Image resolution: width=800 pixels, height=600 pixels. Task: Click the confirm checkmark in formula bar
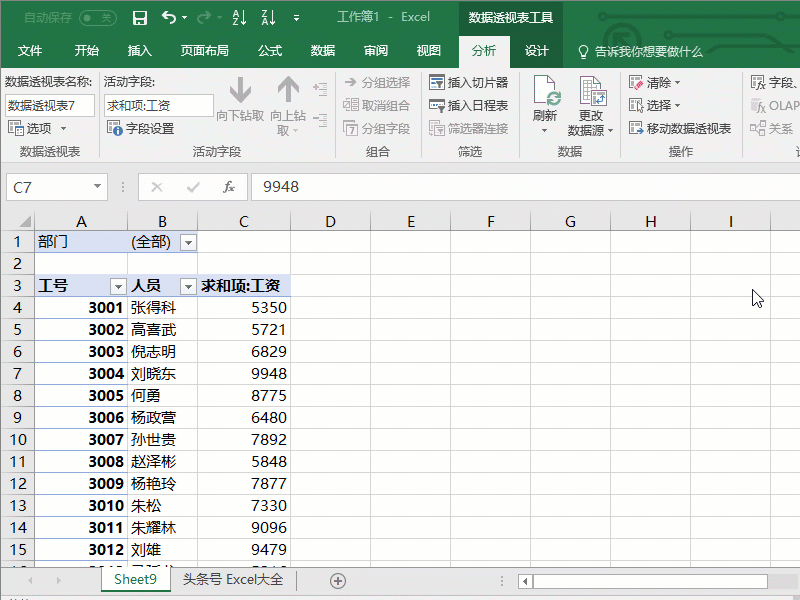pos(193,187)
